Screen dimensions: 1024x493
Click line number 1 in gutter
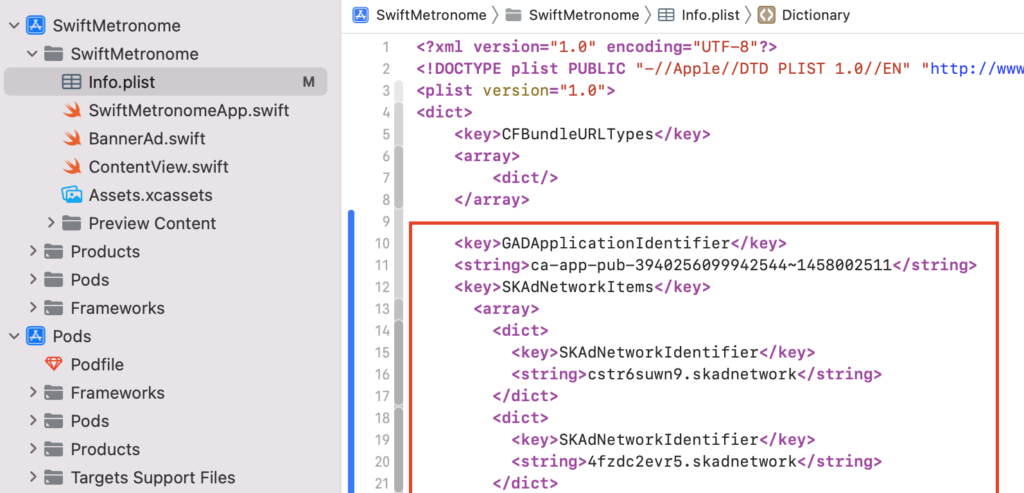pyautogui.click(x=385, y=47)
